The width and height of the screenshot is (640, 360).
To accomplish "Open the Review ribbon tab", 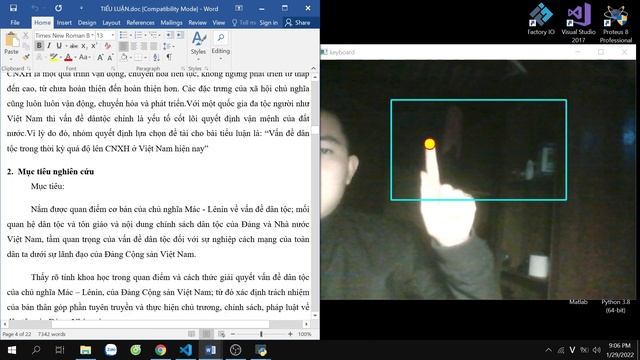I will click(198, 22).
